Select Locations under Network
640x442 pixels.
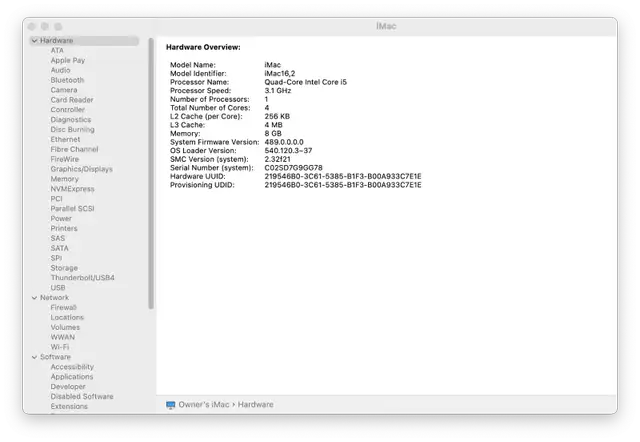pos(67,318)
